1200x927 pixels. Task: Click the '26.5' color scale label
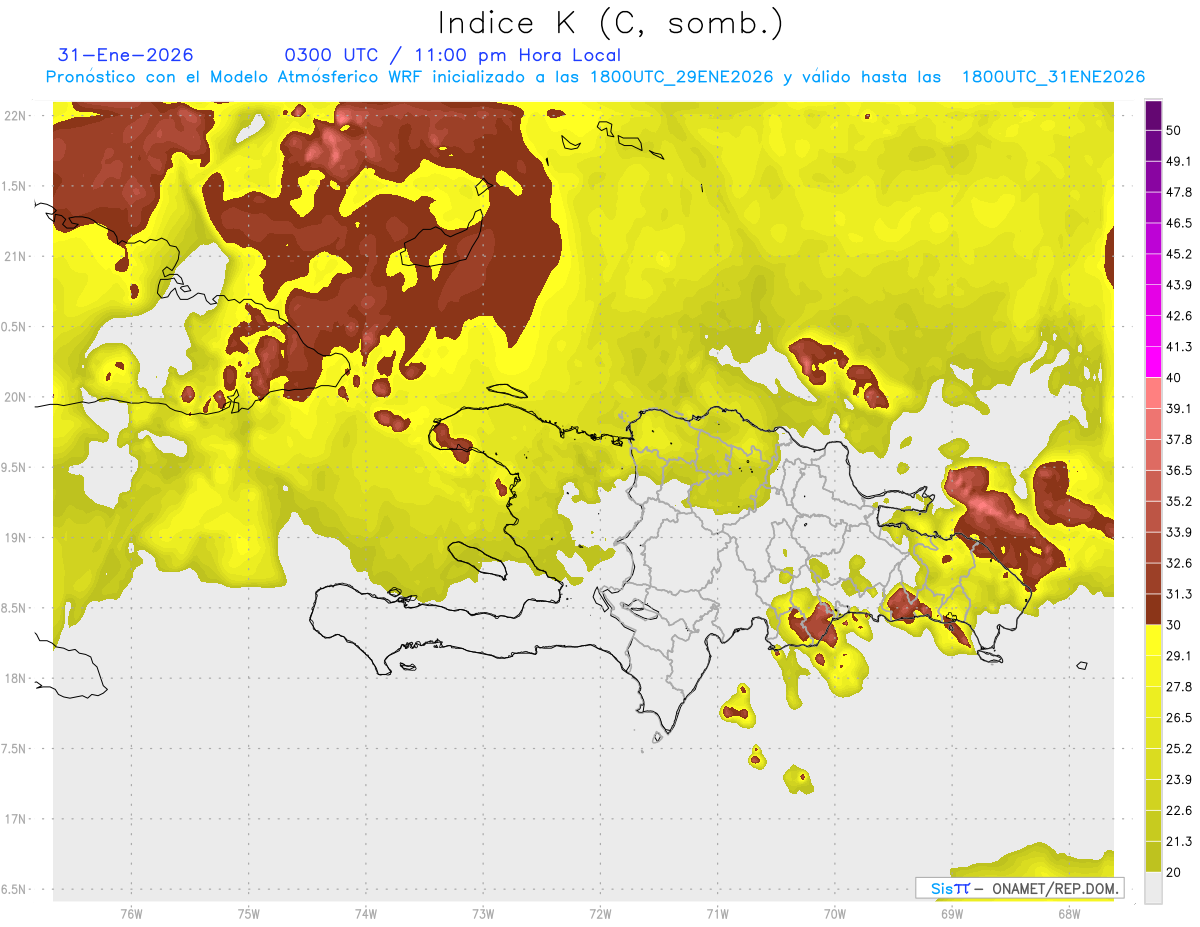pyautogui.click(x=1179, y=718)
